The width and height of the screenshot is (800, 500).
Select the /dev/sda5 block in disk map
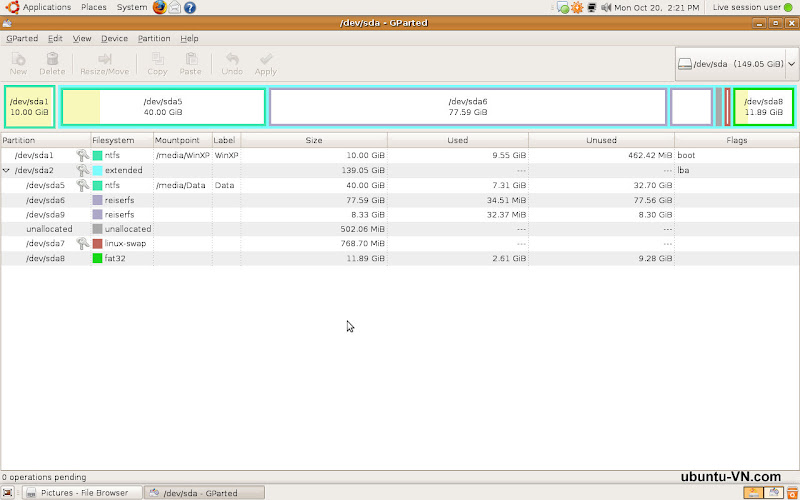pyautogui.click(x=163, y=107)
